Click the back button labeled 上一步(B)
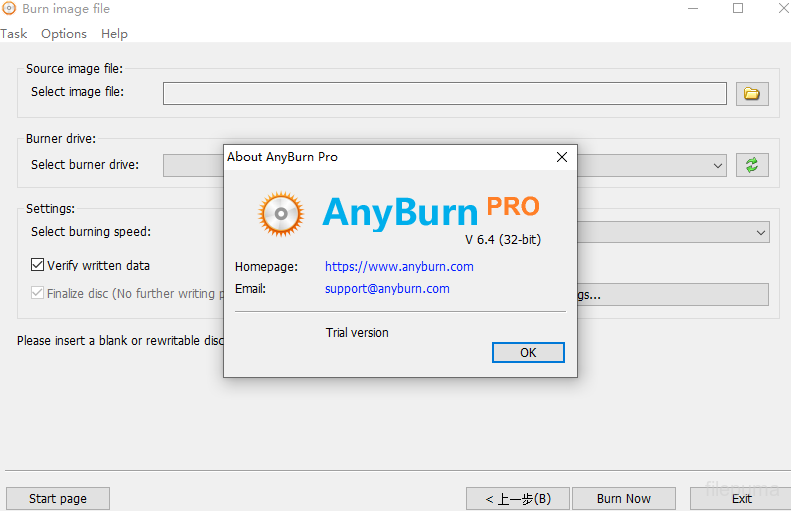The height and width of the screenshot is (511, 791). point(518,498)
